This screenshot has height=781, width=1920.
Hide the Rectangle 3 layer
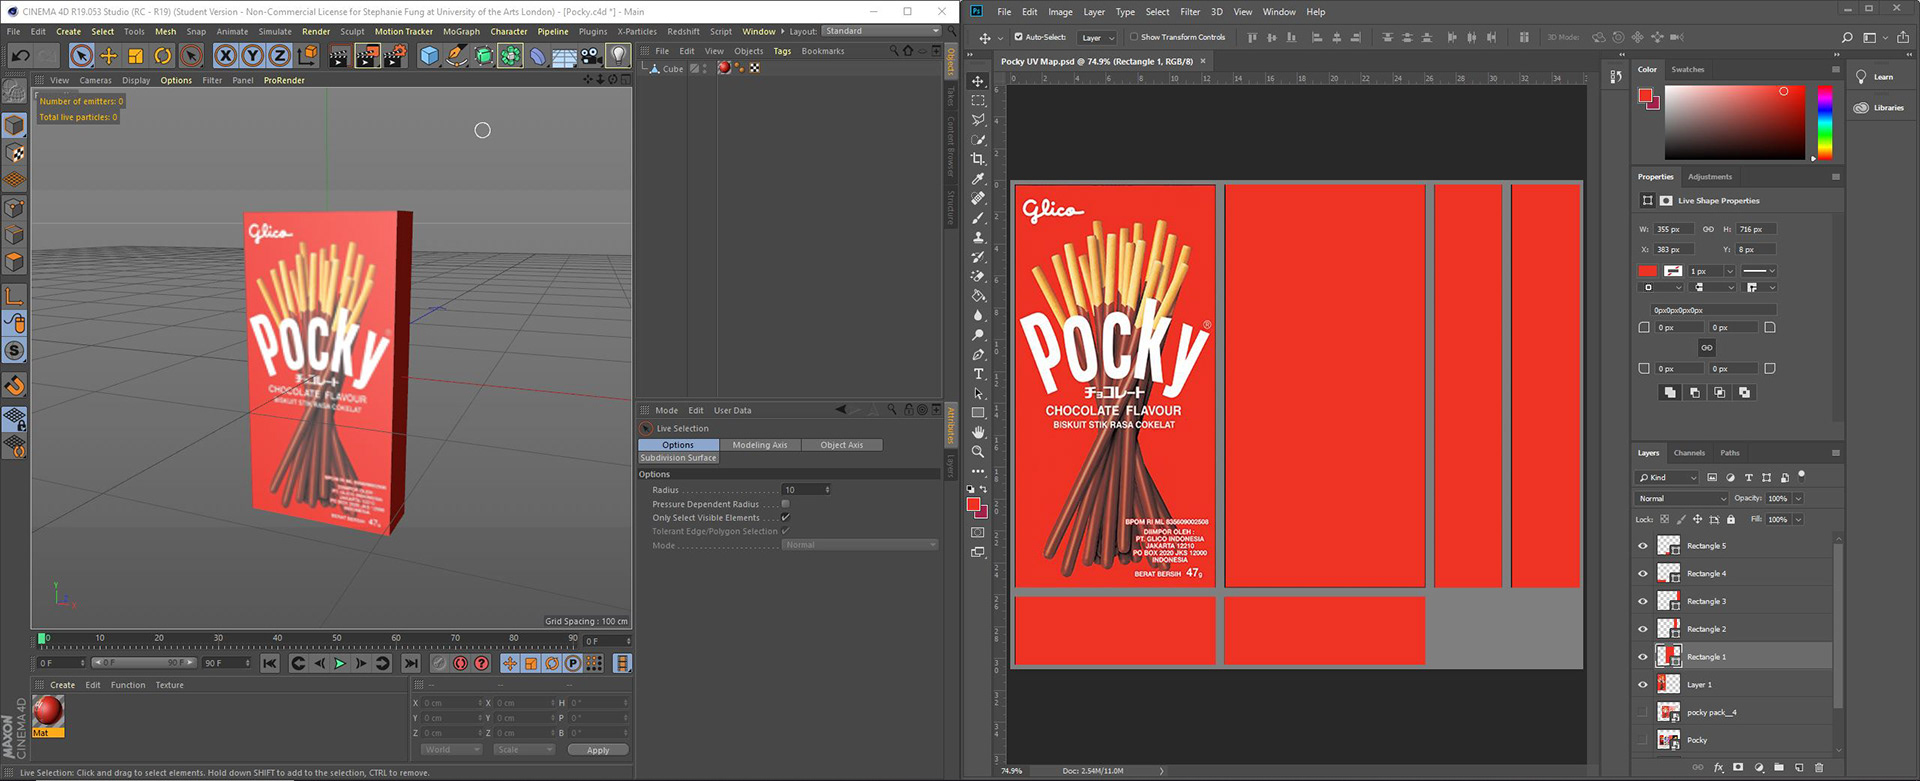point(1642,601)
